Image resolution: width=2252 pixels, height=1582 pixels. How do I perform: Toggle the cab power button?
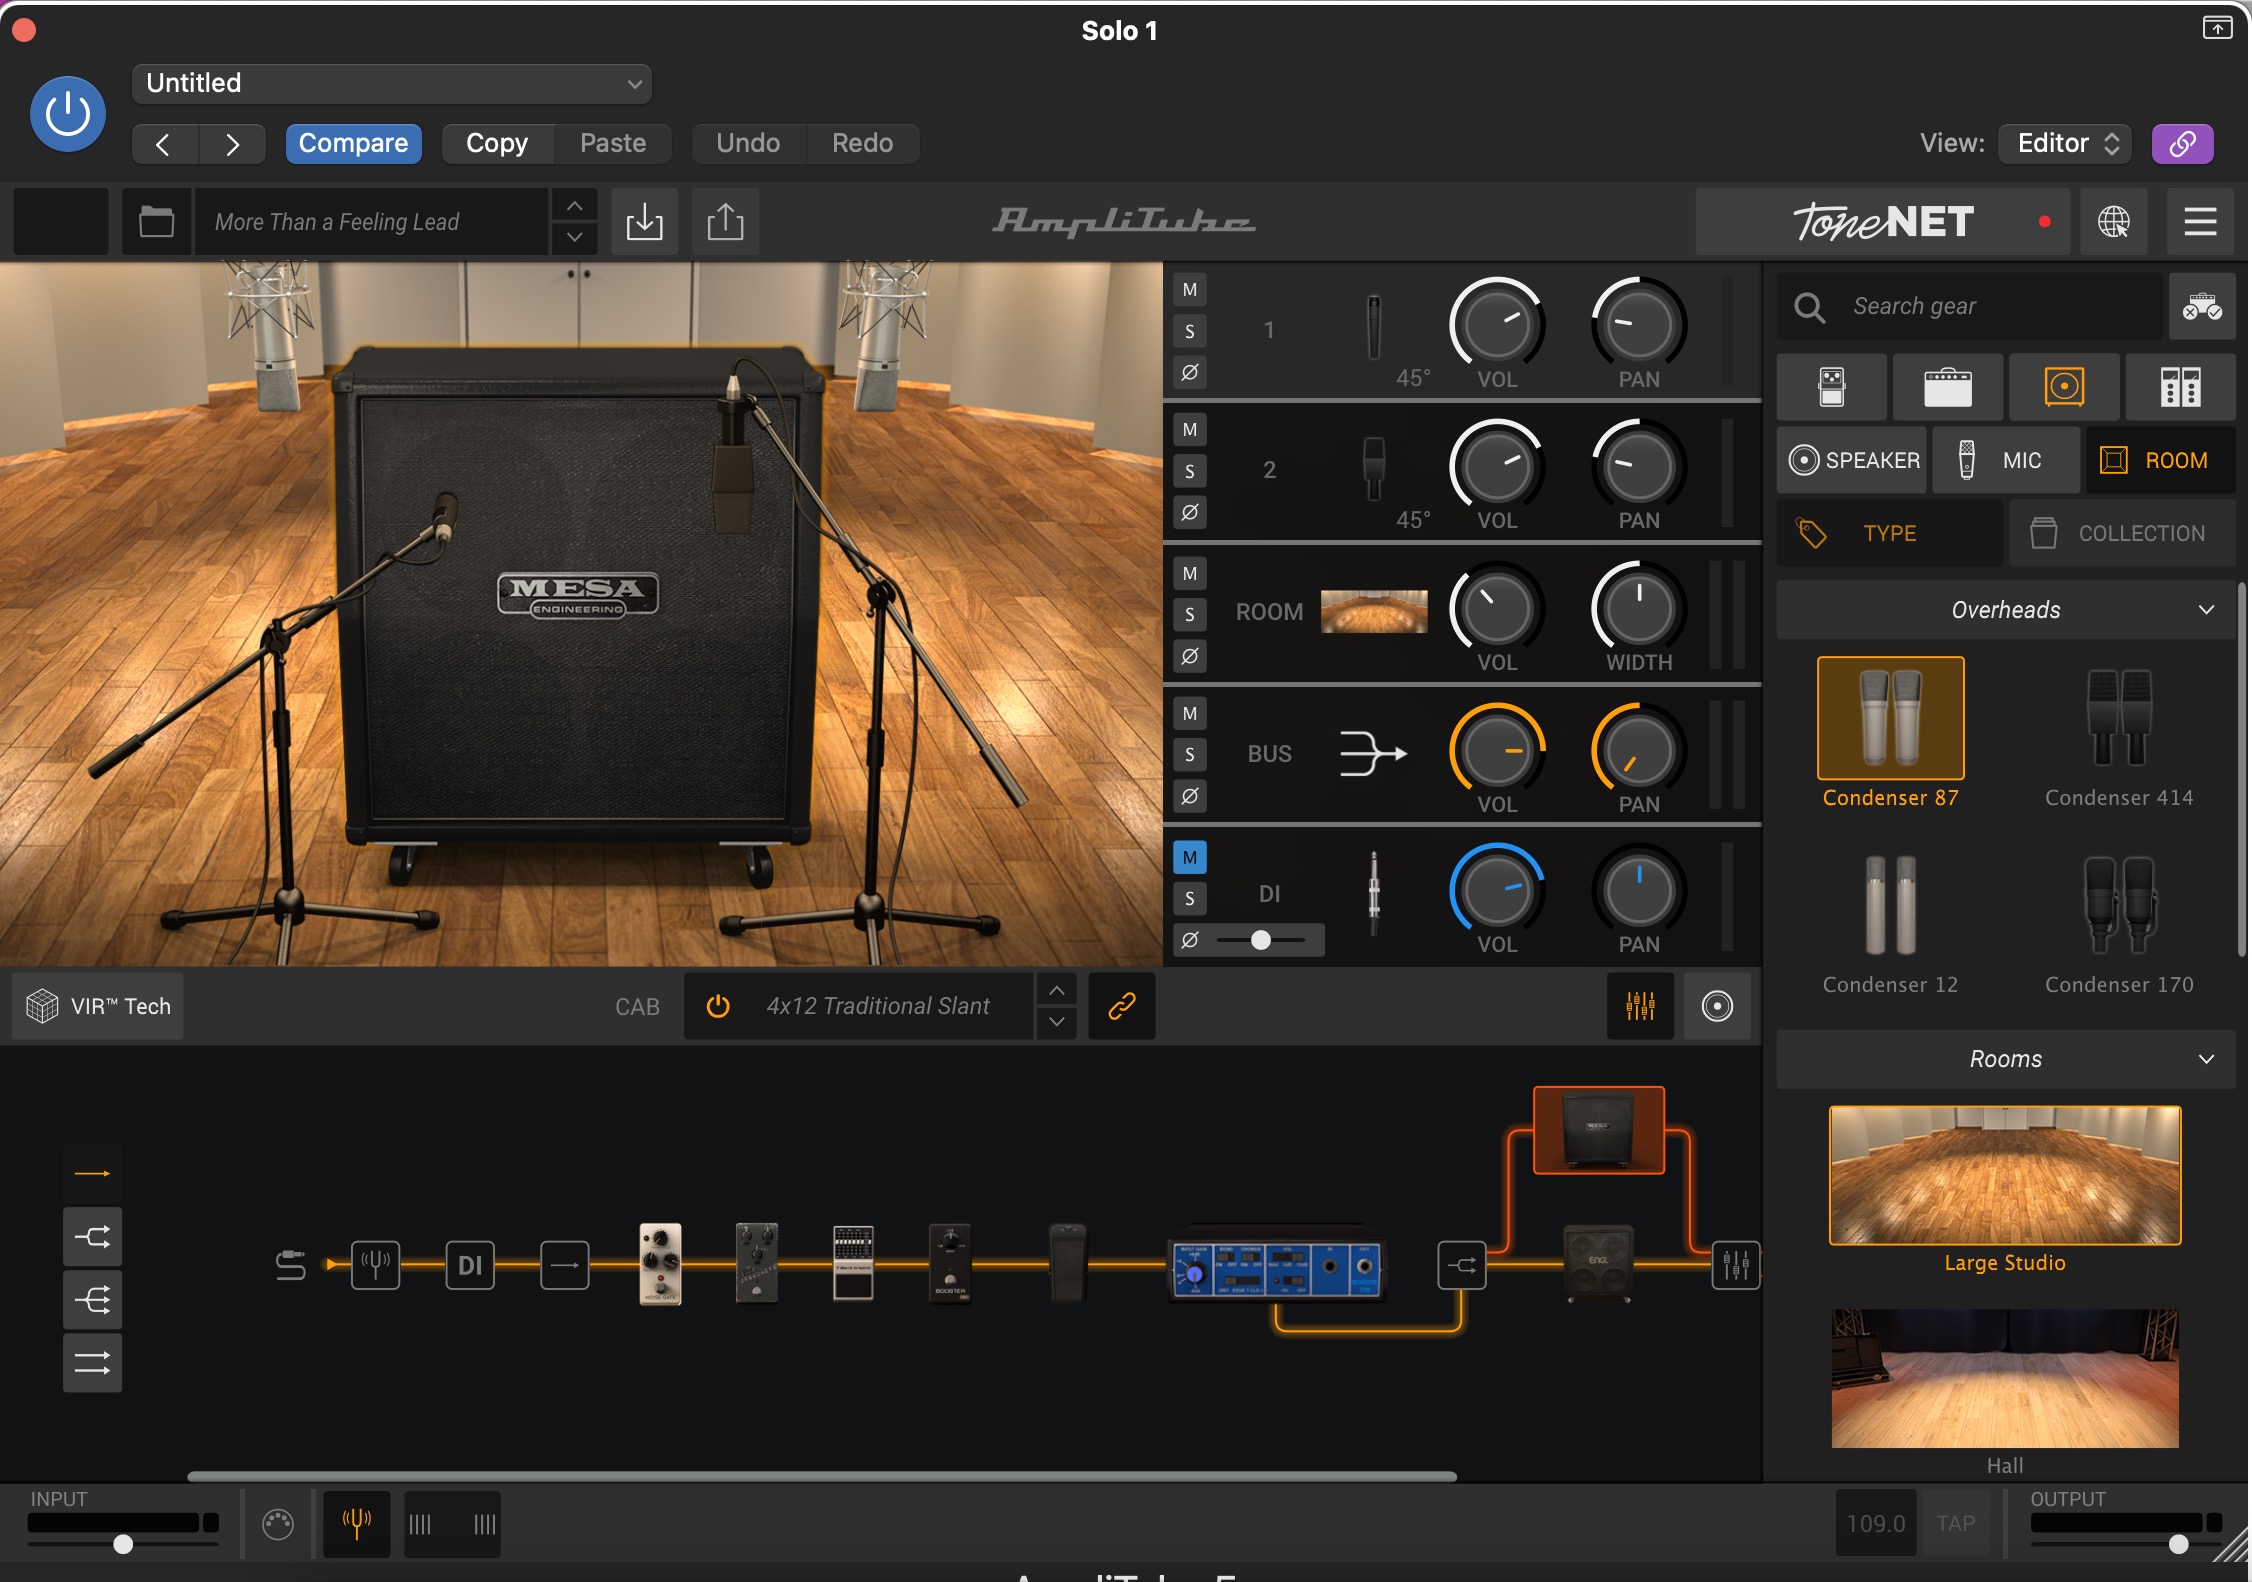pyautogui.click(x=718, y=1006)
